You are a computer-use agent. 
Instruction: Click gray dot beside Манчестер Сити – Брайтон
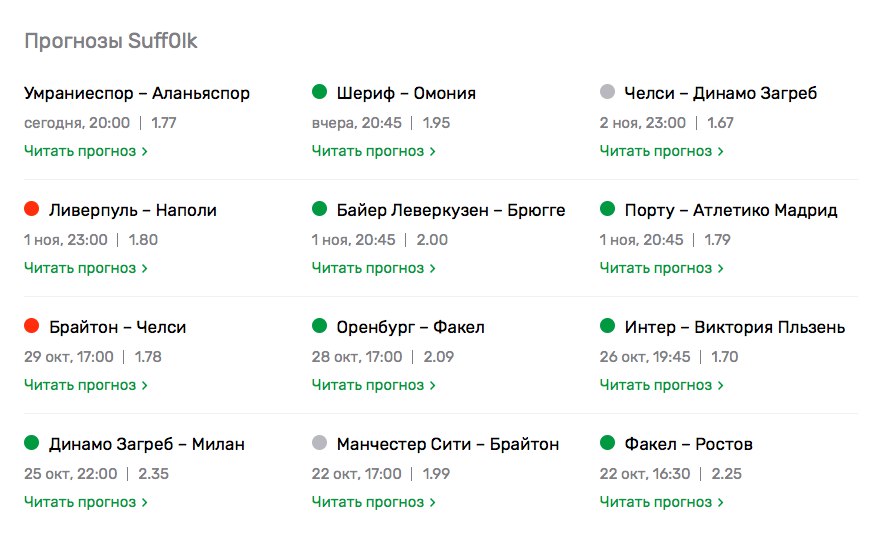click(320, 444)
